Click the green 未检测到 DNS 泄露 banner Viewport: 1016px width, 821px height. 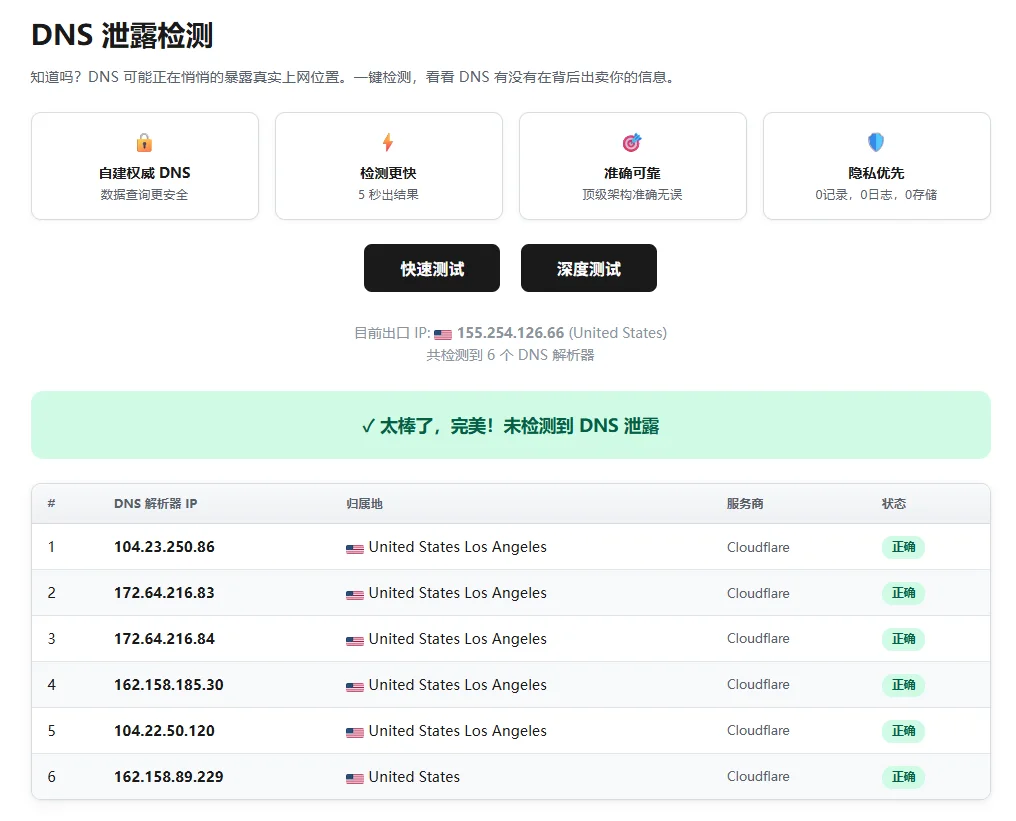coord(511,425)
